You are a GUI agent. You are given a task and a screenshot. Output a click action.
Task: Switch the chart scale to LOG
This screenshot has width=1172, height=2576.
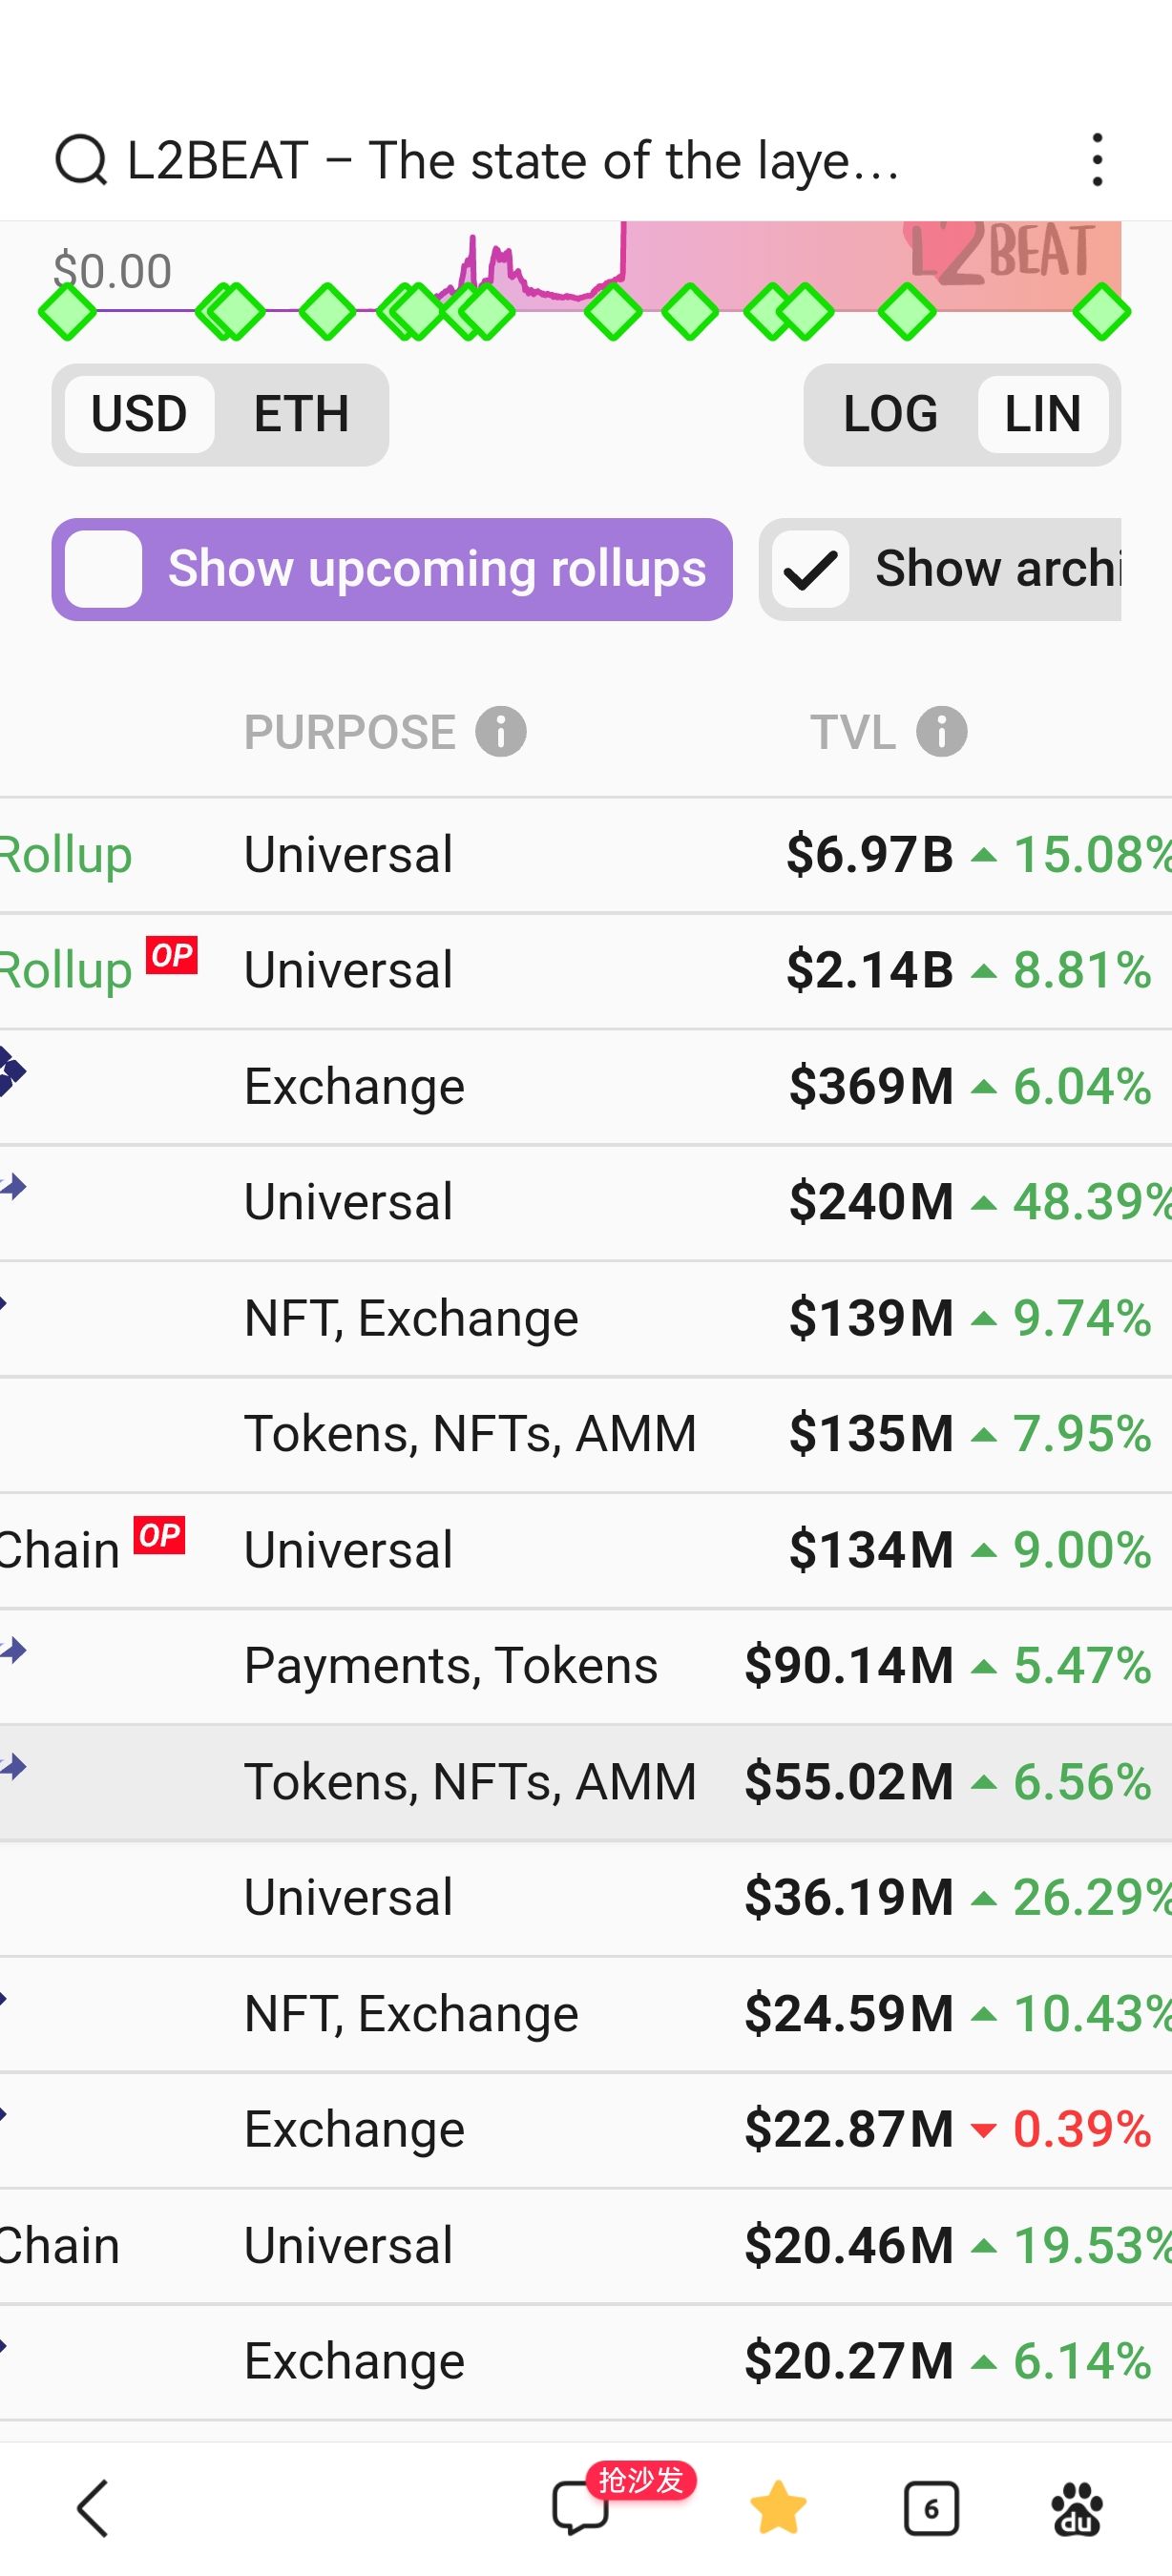point(890,414)
